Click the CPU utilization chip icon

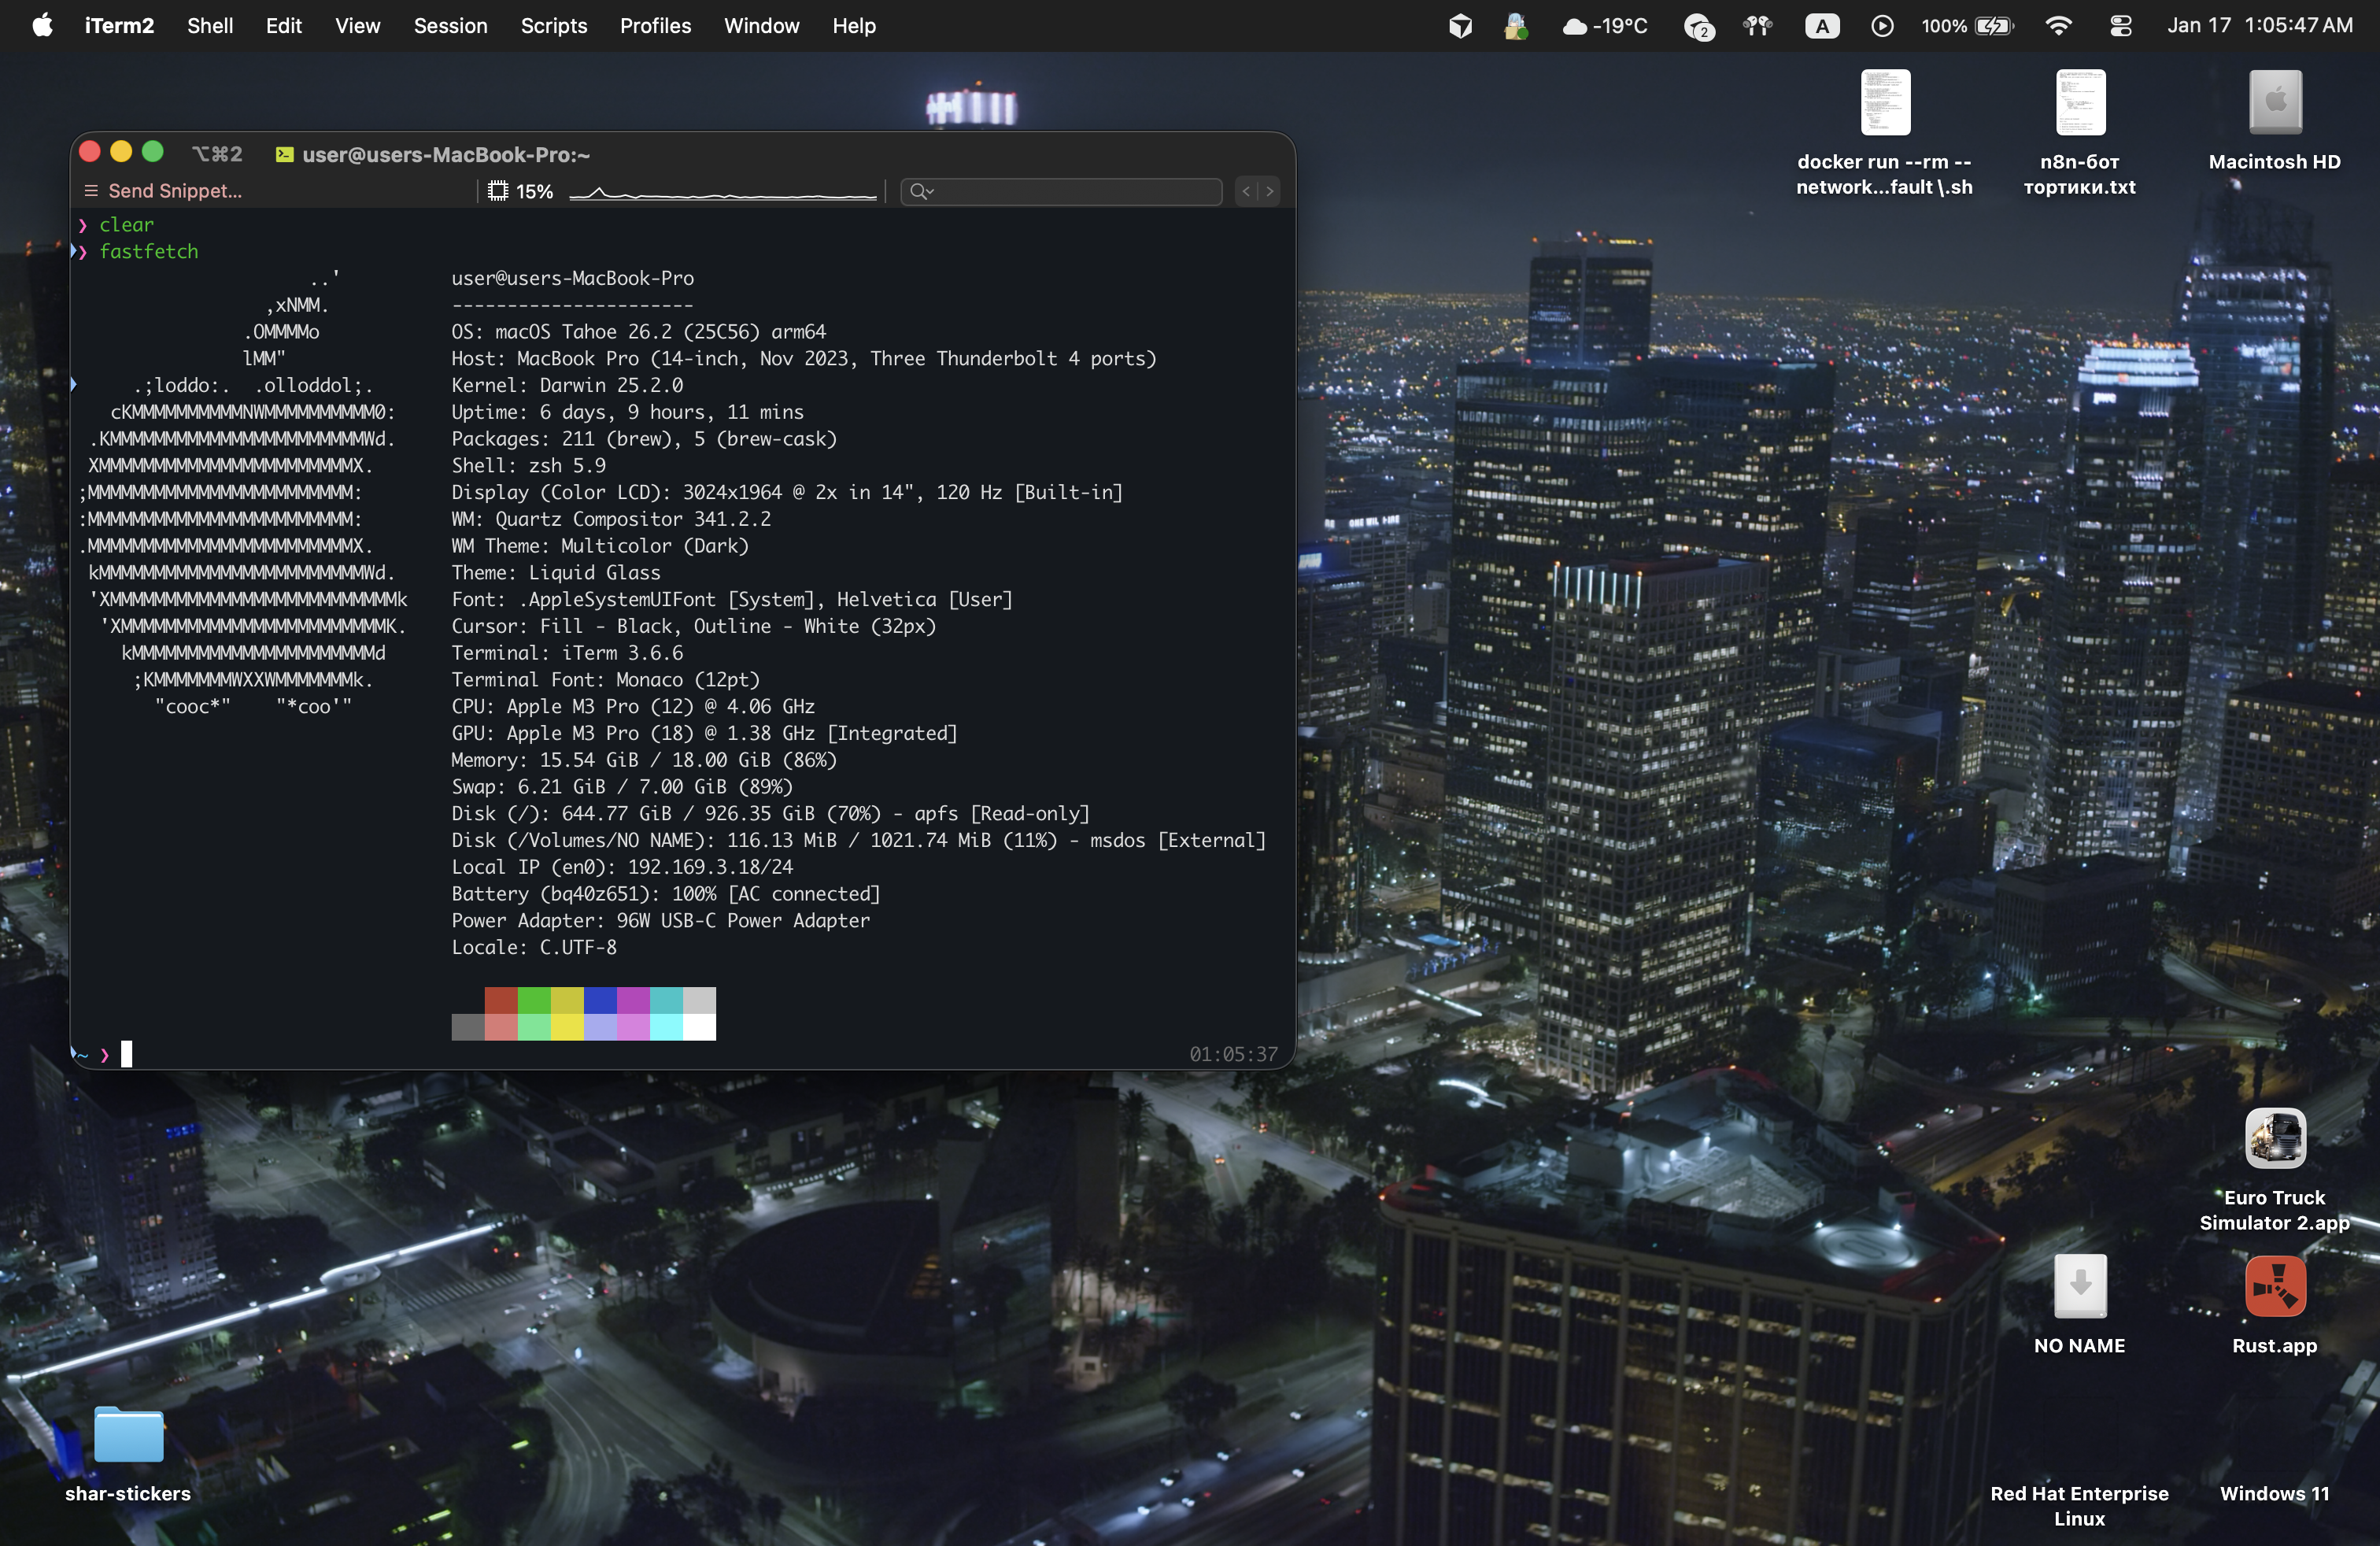tap(498, 191)
